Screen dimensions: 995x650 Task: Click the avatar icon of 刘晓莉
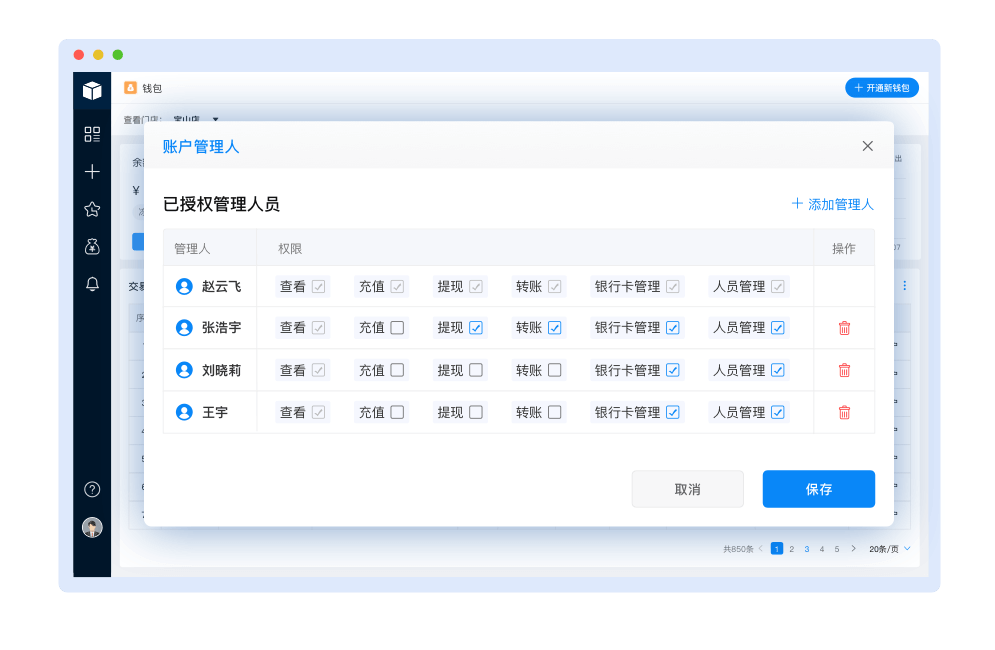pyautogui.click(x=184, y=370)
